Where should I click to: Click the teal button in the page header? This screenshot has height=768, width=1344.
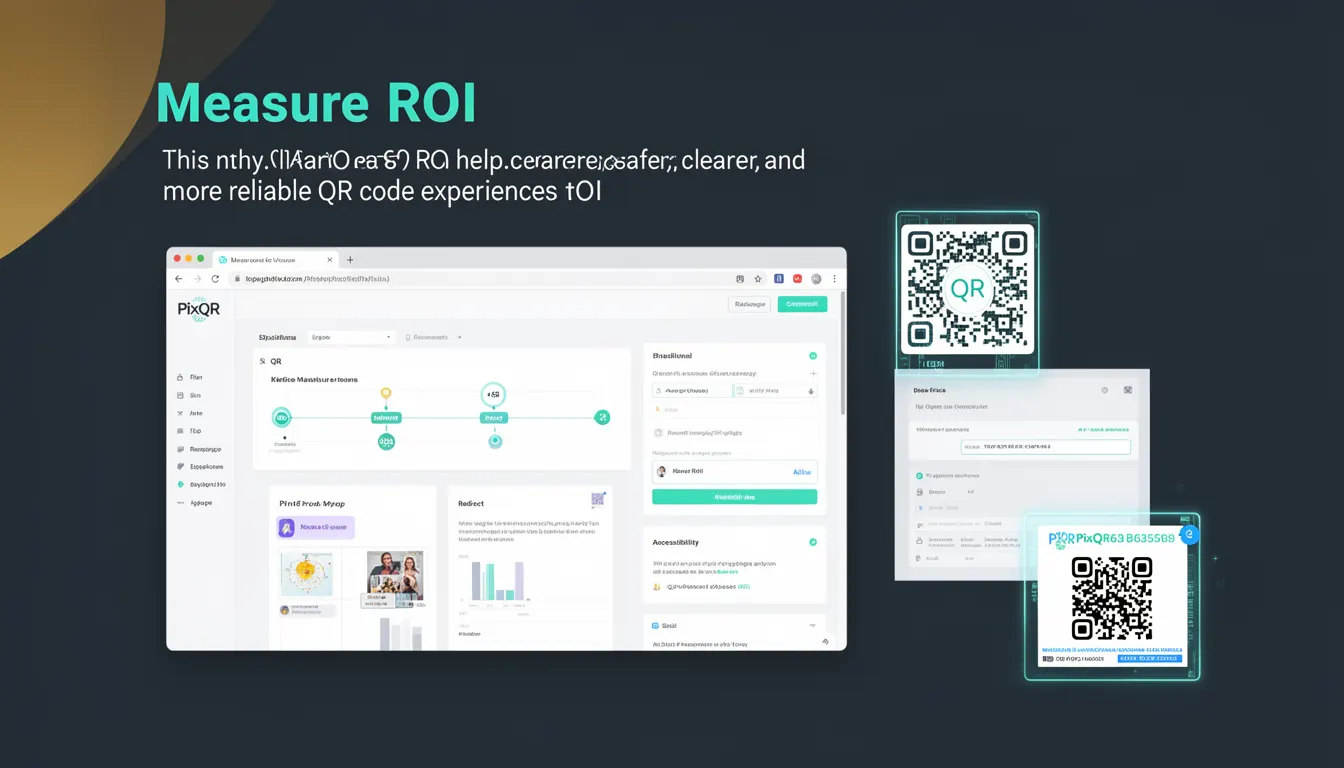pos(802,304)
